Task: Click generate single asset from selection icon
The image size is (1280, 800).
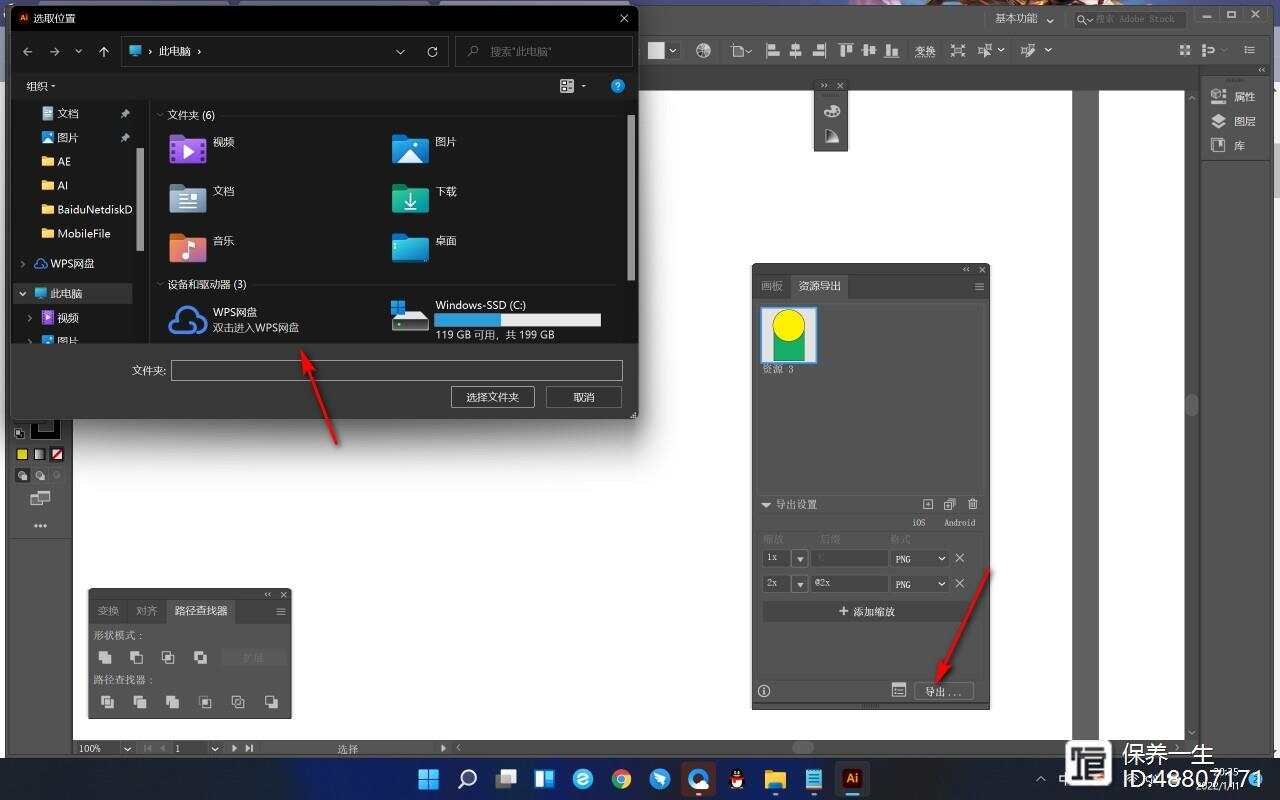Action: click(928, 505)
